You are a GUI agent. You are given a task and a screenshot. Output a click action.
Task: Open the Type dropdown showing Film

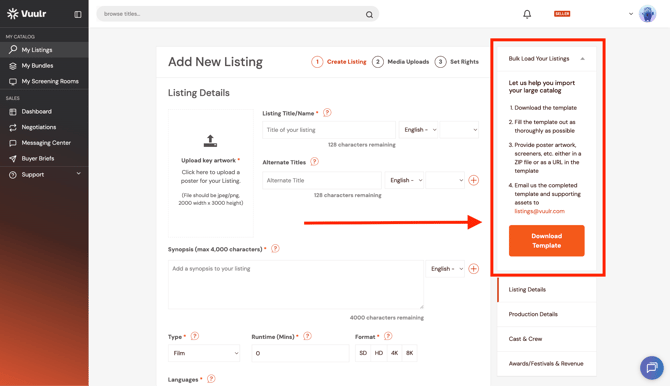204,353
